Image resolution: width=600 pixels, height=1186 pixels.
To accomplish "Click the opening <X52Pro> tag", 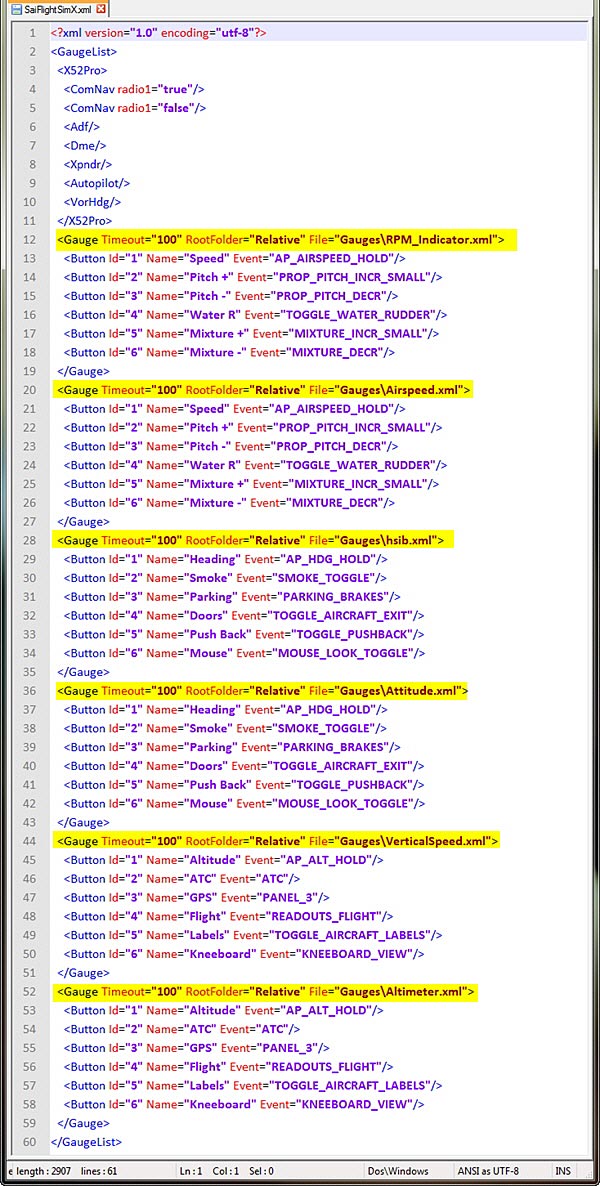I will pos(82,70).
